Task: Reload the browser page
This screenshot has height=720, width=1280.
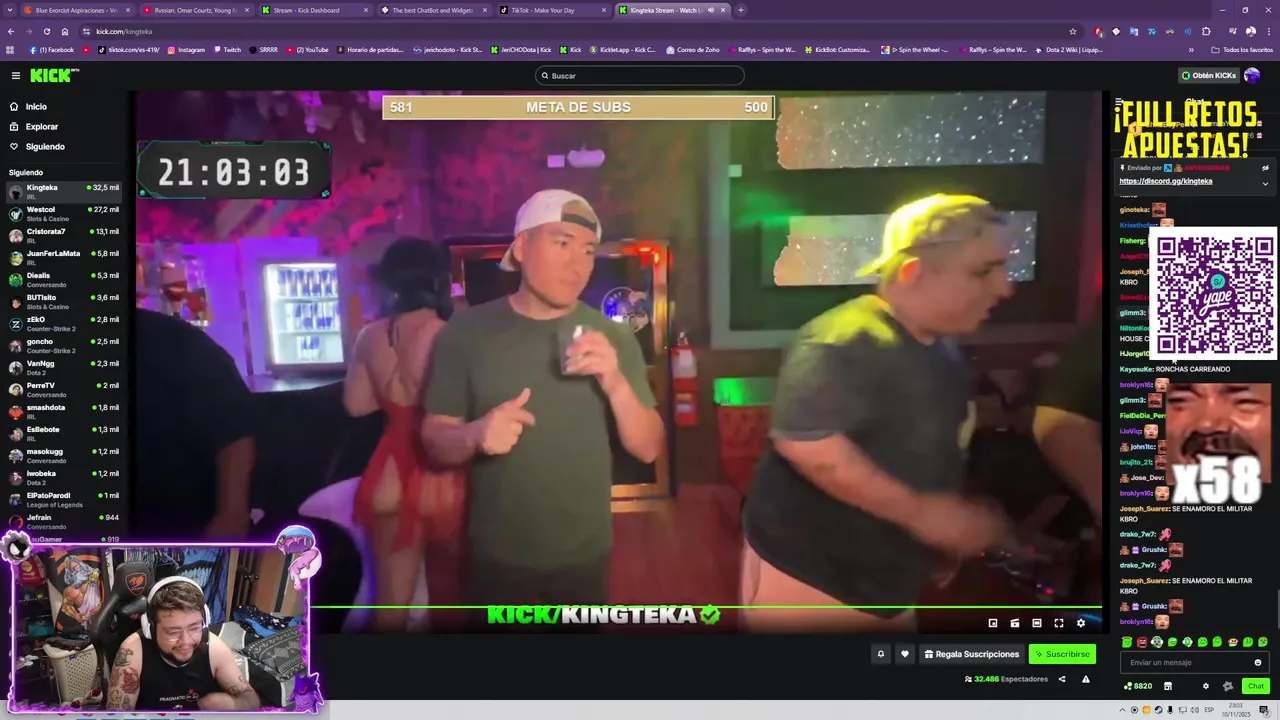Action: tap(46, 31)
